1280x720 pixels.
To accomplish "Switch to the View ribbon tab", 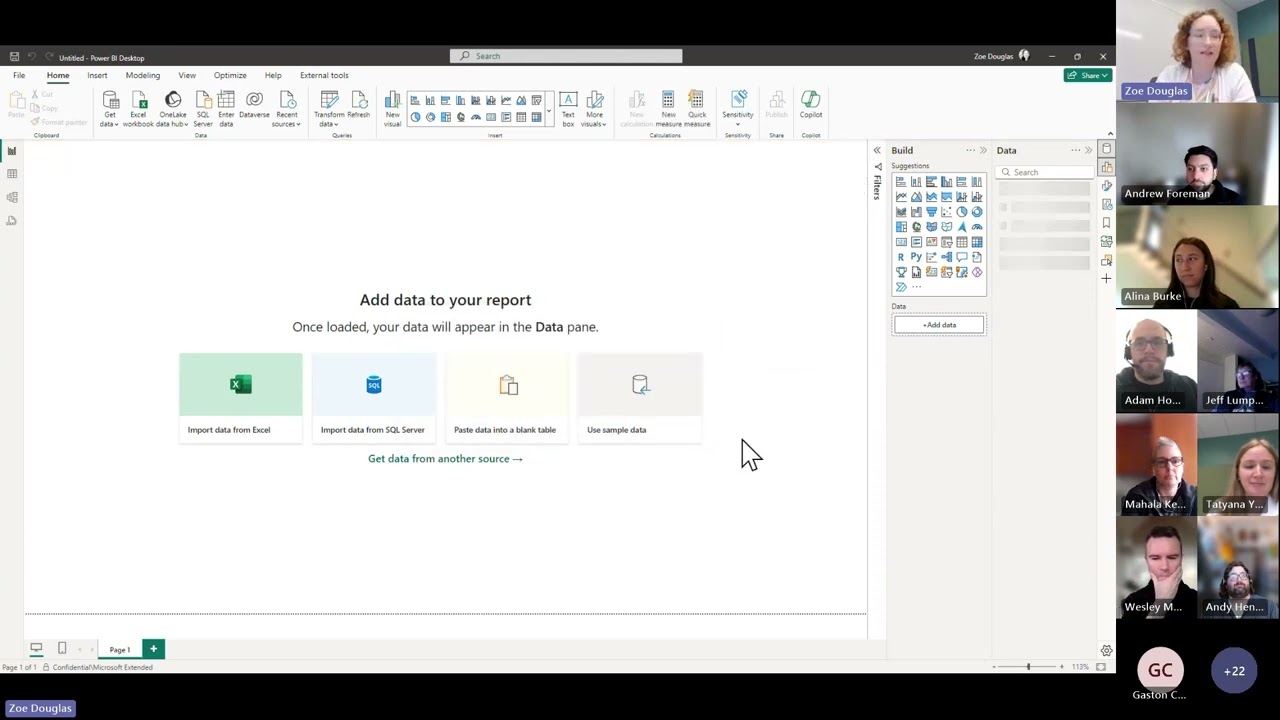I will [x=187, y=75].
